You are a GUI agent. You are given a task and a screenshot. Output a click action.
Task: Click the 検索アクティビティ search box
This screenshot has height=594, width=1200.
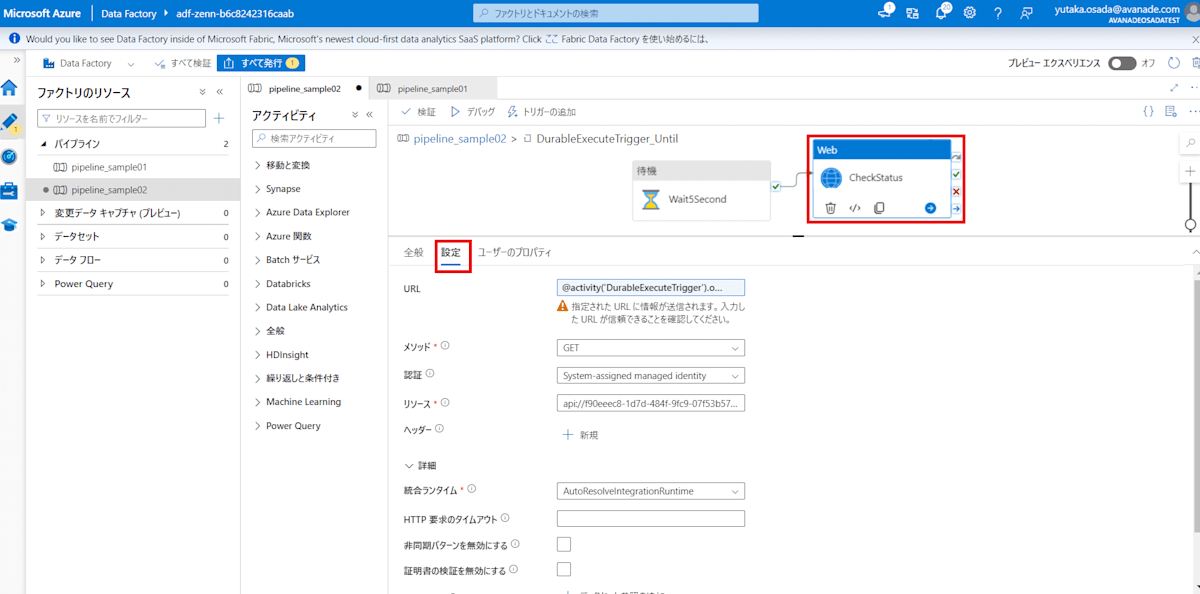pos(314,138)
